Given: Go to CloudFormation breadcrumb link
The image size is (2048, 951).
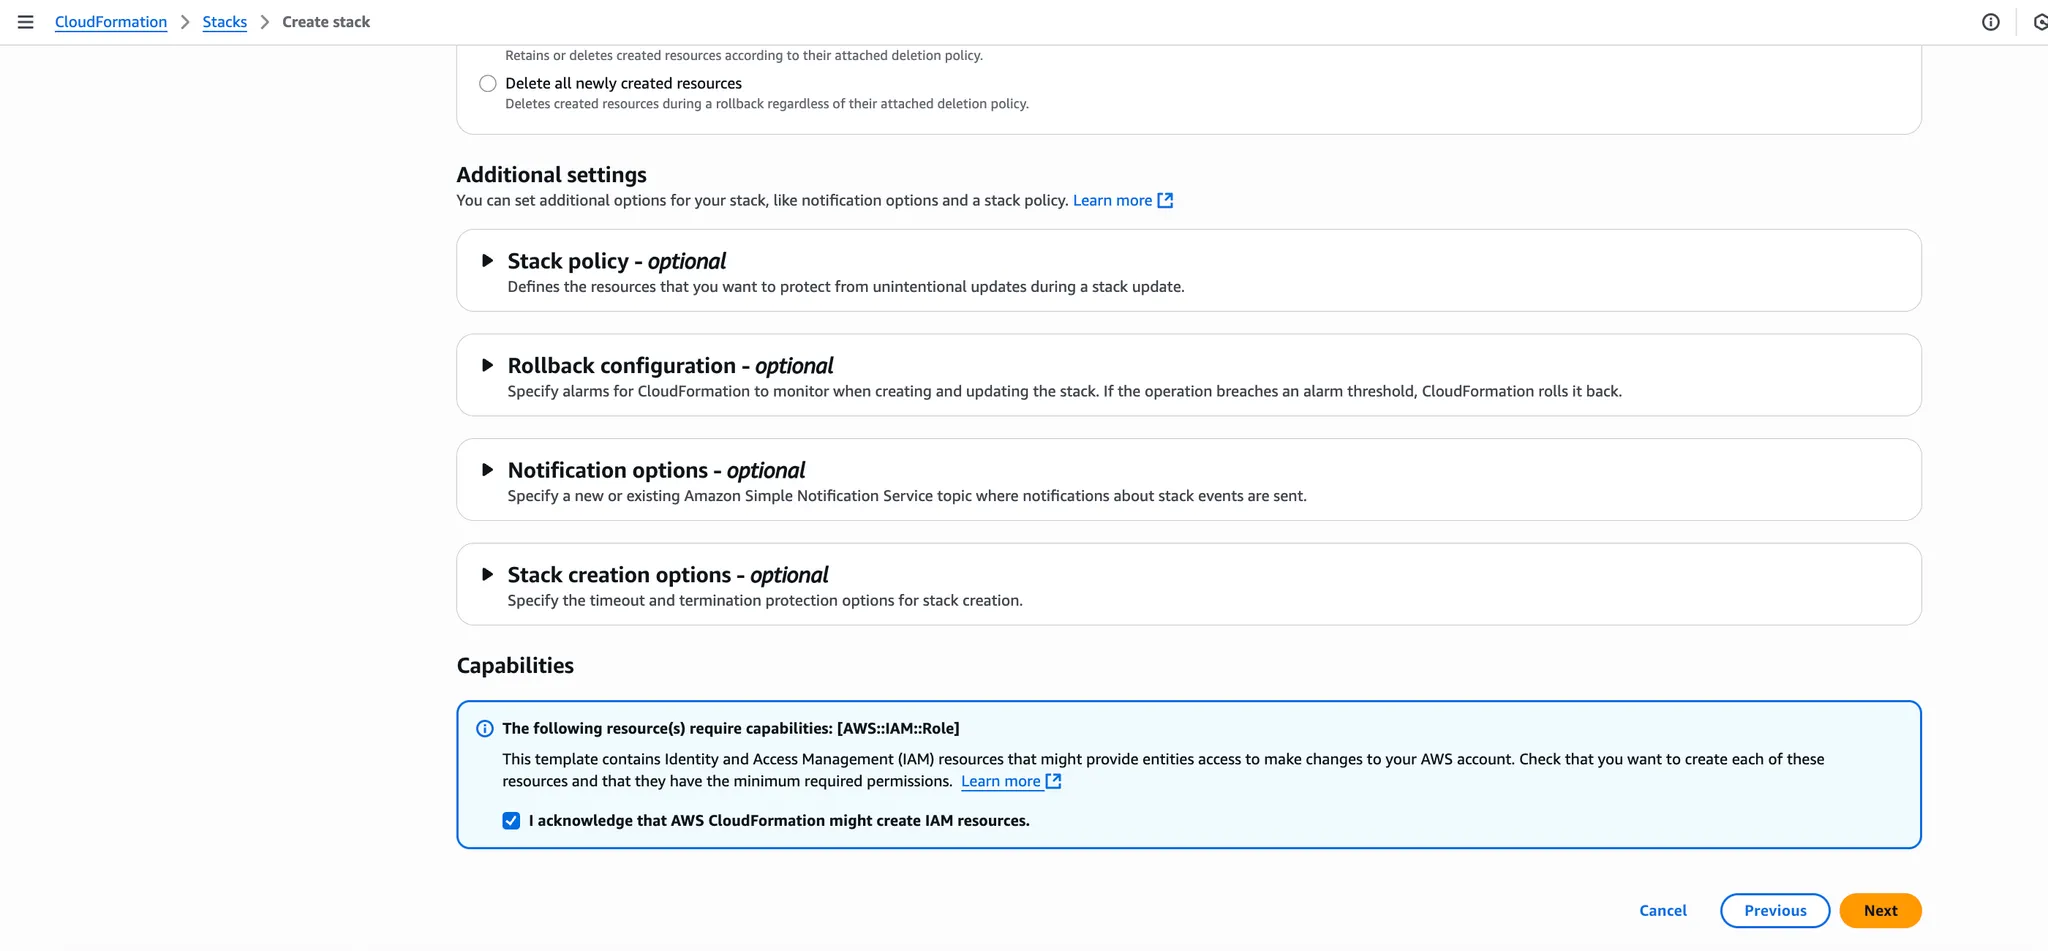Looking at the screenshot, I should (111, 22).
